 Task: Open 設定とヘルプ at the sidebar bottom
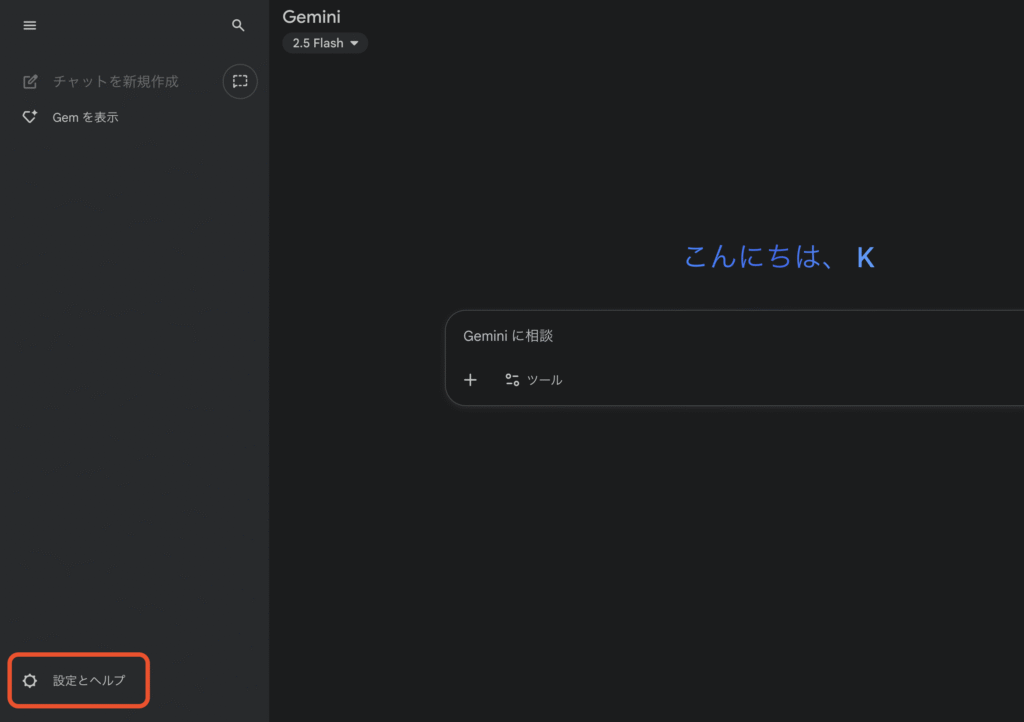tap(89, 681)
